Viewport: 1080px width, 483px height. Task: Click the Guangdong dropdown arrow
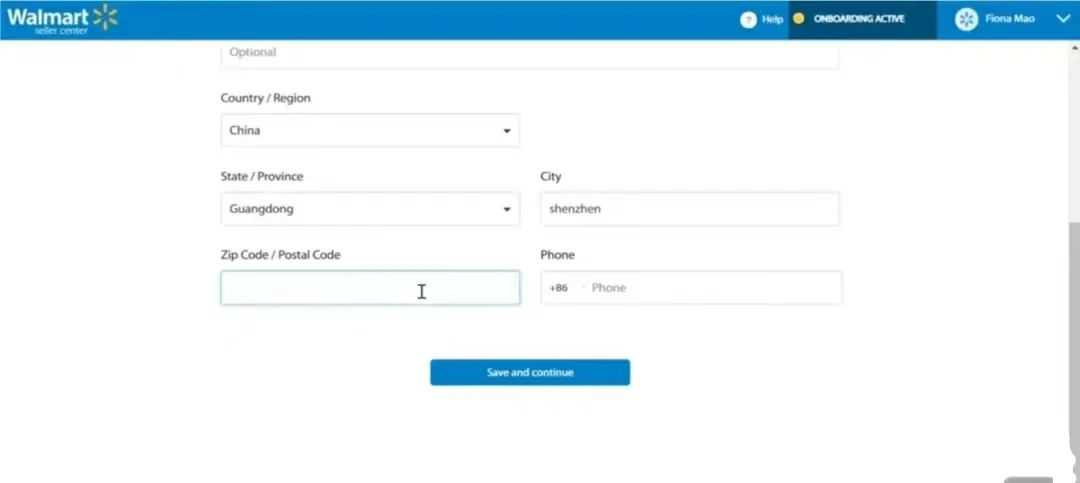[x=506, y=210]
